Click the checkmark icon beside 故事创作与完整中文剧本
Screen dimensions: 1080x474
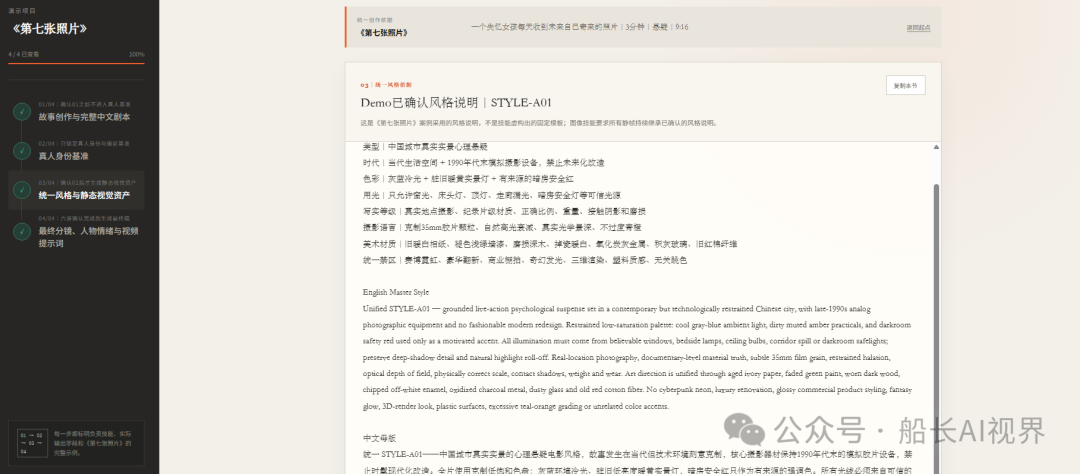[x=21, y=111]
